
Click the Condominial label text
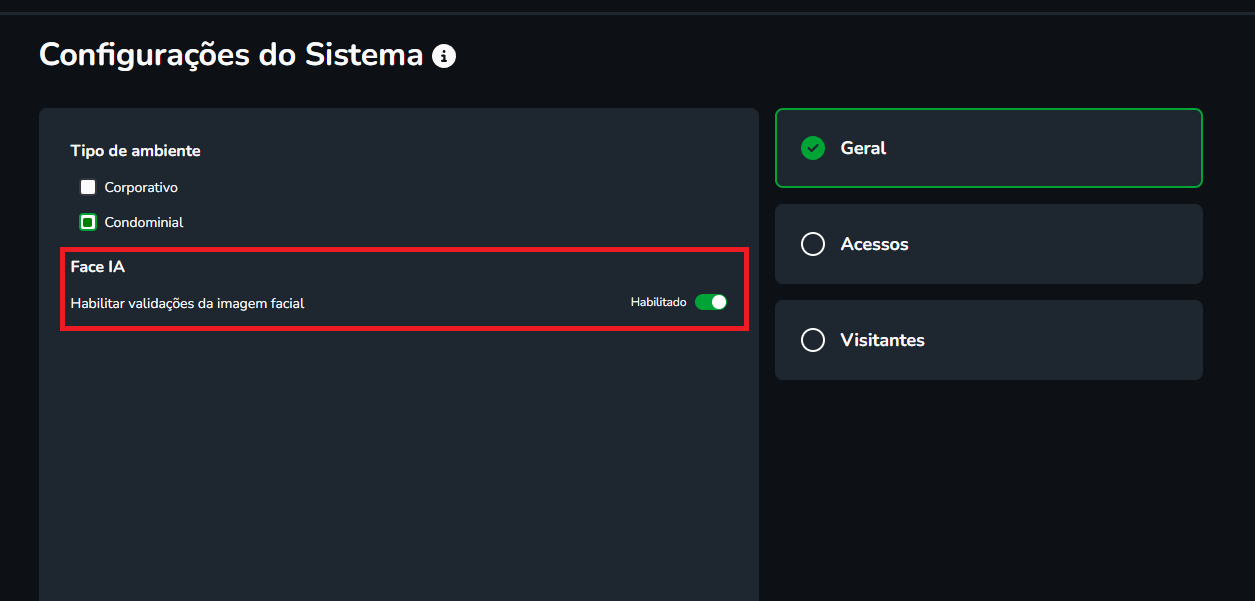[x=144, y=222]
